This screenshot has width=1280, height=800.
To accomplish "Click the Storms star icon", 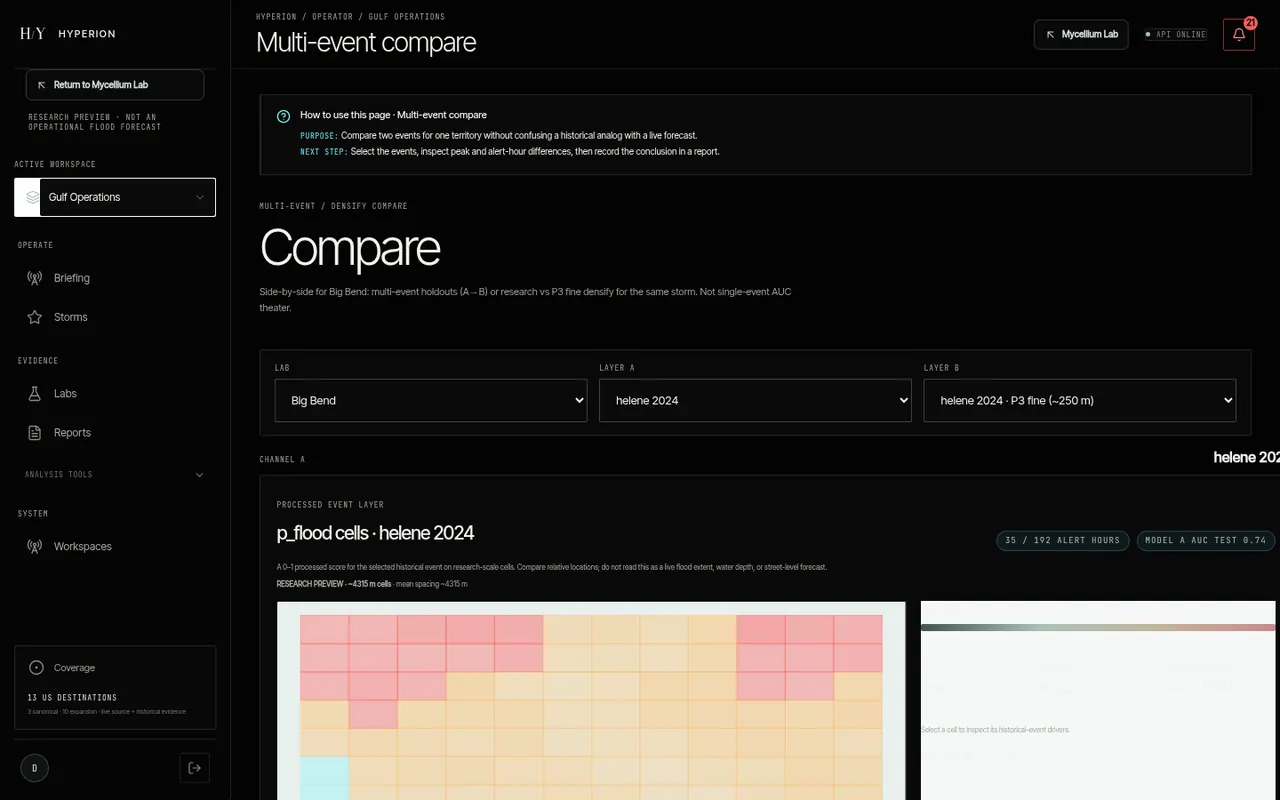I will pyautogui.click(x=34, y=317).
